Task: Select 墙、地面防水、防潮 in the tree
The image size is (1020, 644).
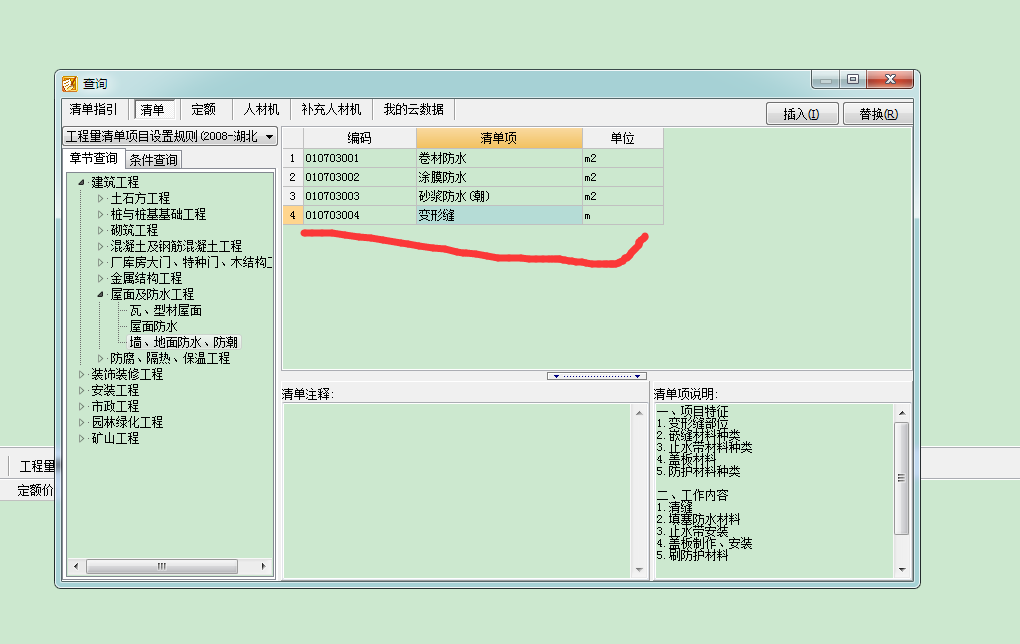Action: (x=184, y=342)
